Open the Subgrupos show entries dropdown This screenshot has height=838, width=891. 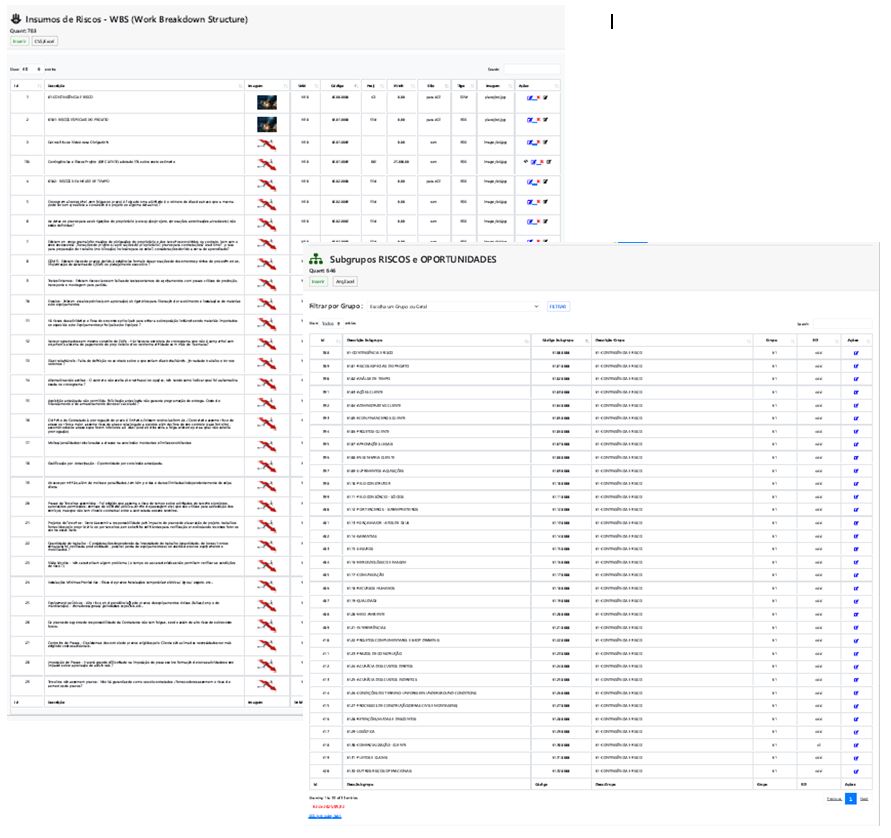331,323
